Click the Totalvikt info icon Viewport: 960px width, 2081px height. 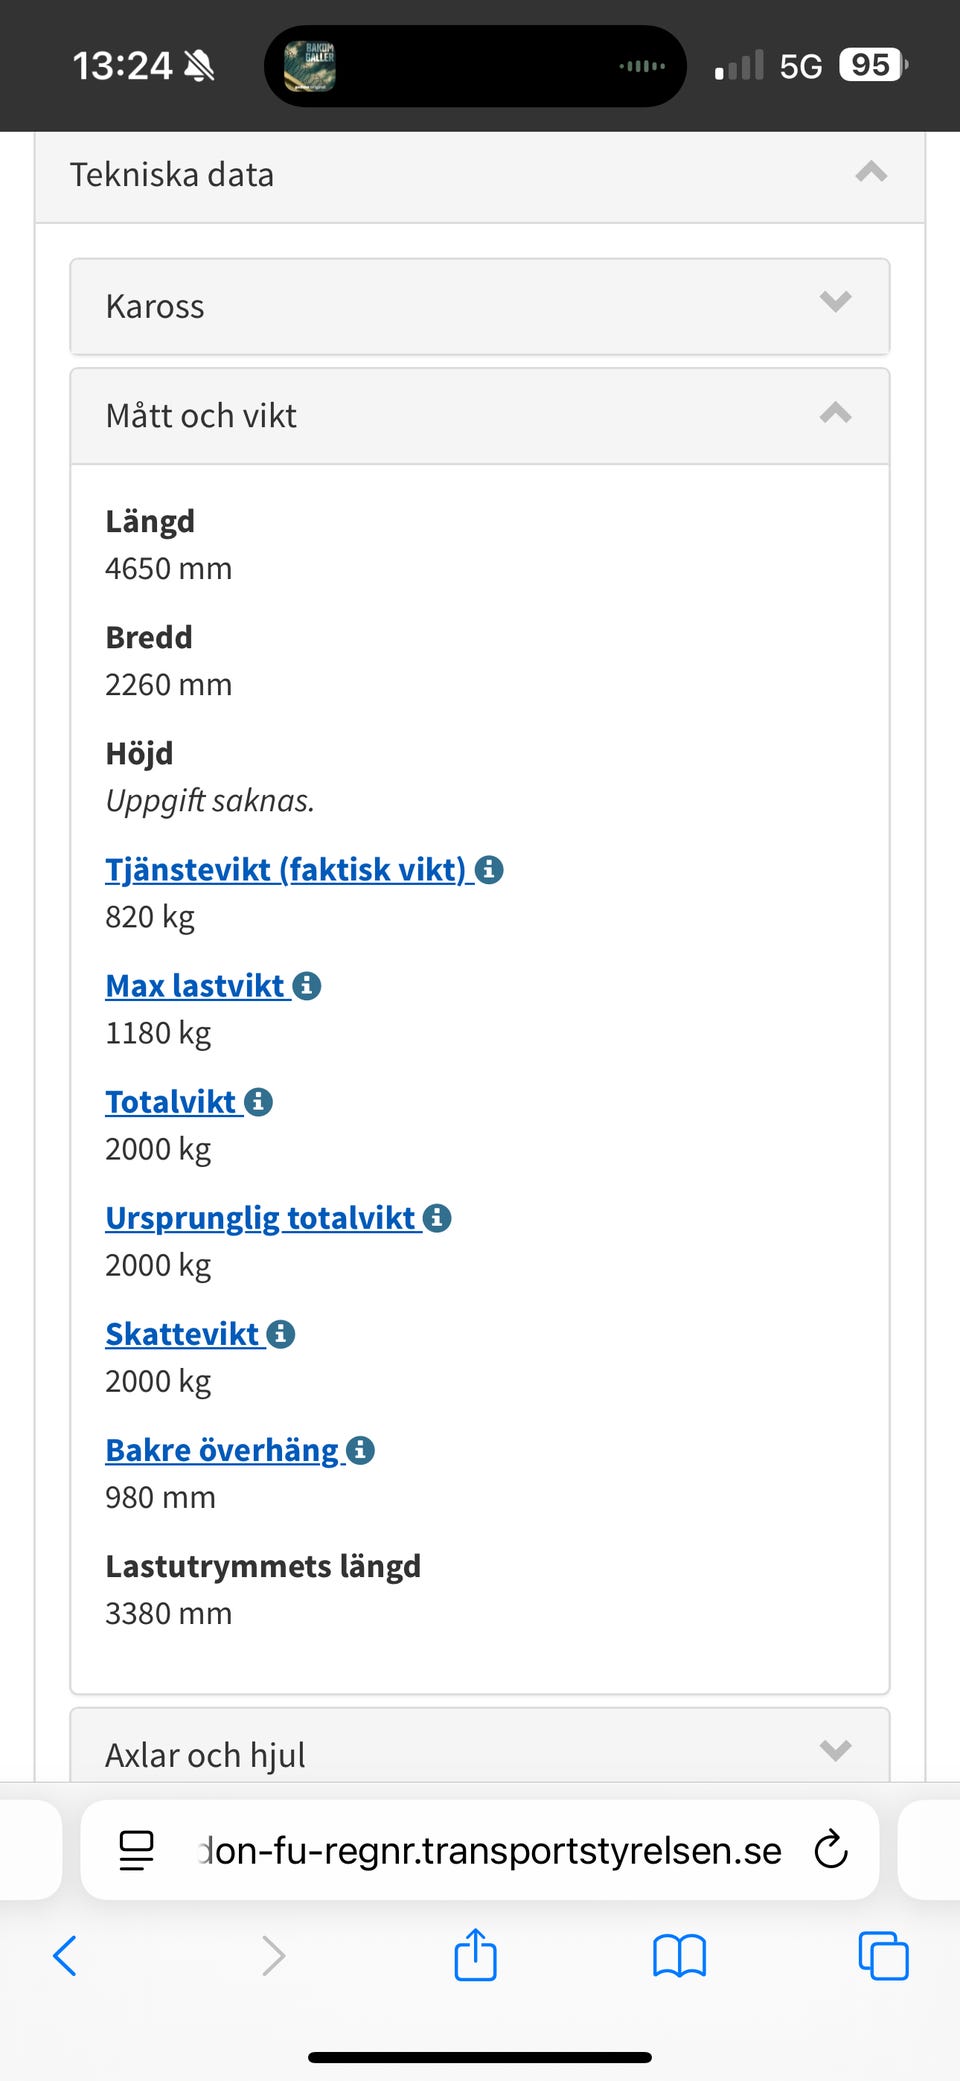pyautogui.click(x=259, y=1102)
